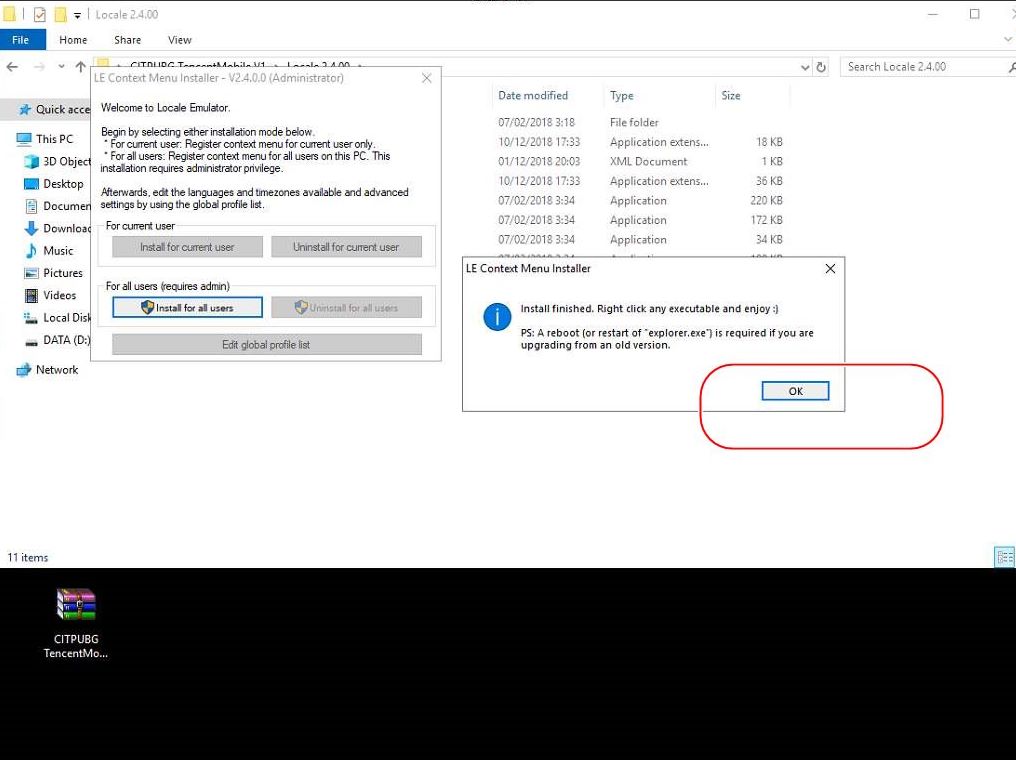Open the File menu
The image size is (1016, 760).
pos(20,39)
